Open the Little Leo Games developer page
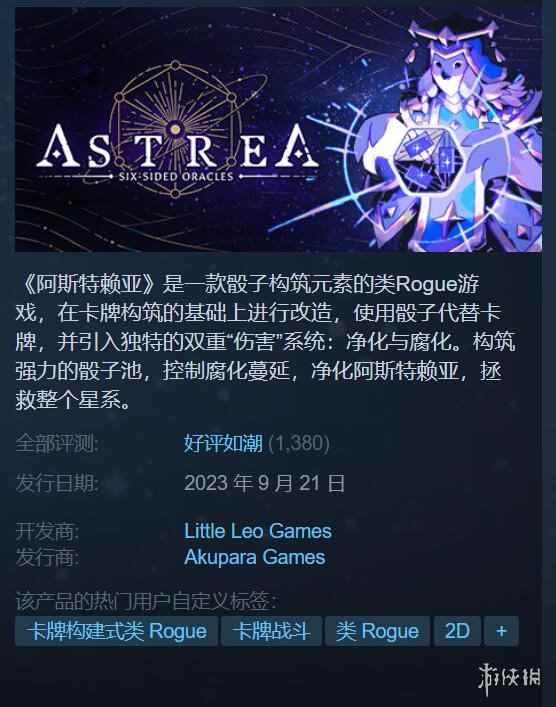Screen dimensions: 556x707 coord(257,531)
